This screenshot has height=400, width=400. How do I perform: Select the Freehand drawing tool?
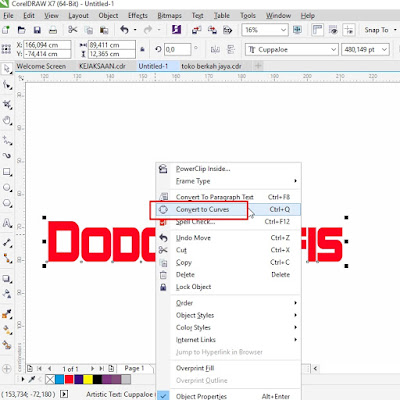7,140
